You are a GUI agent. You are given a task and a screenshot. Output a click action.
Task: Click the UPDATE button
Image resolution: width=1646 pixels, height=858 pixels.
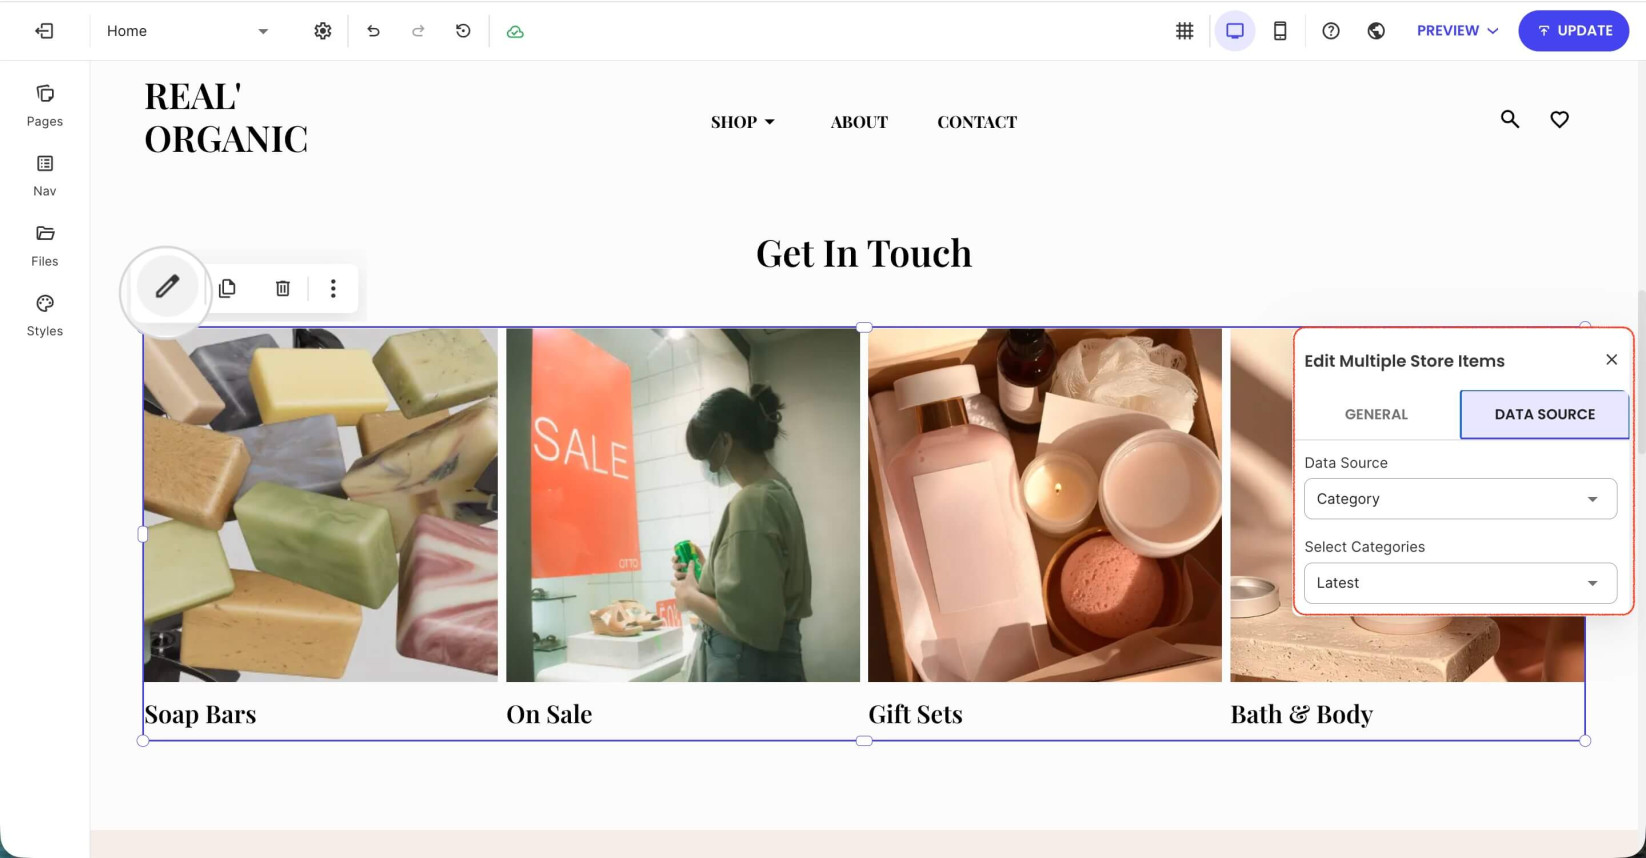pyautogui.click(x=1574, y=31)
